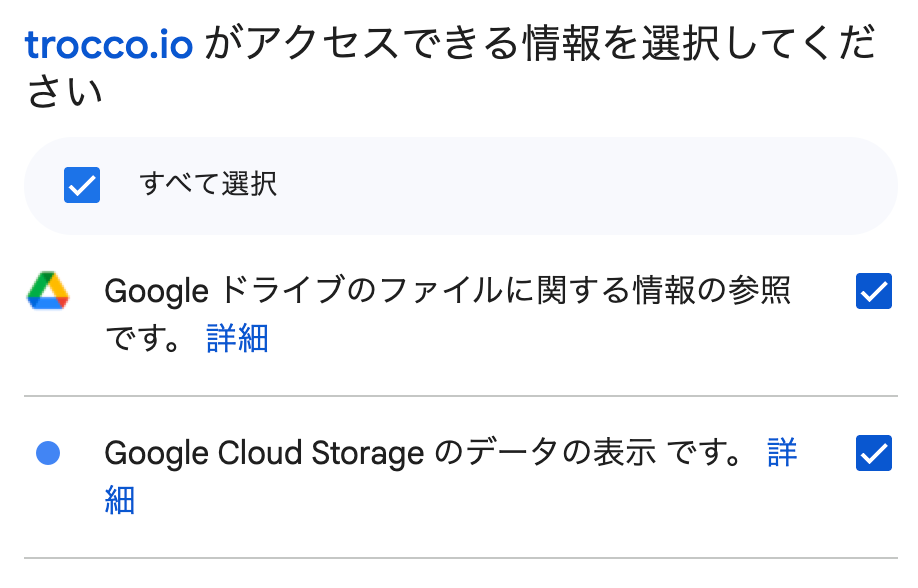The image size is (918, 588).
Task: Click divider line below Cloud Storage row
Action: [x=460, y=558]
